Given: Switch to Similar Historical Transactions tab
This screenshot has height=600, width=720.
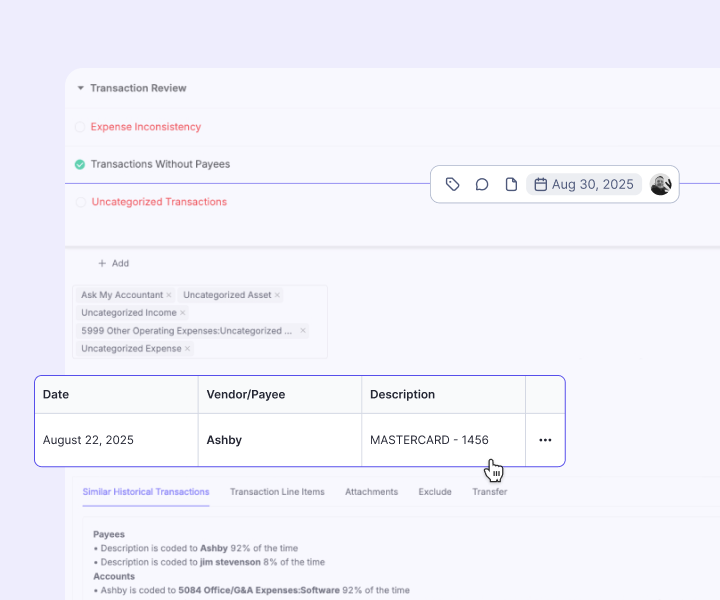Looking at the screenshot, I should [146, 492].
